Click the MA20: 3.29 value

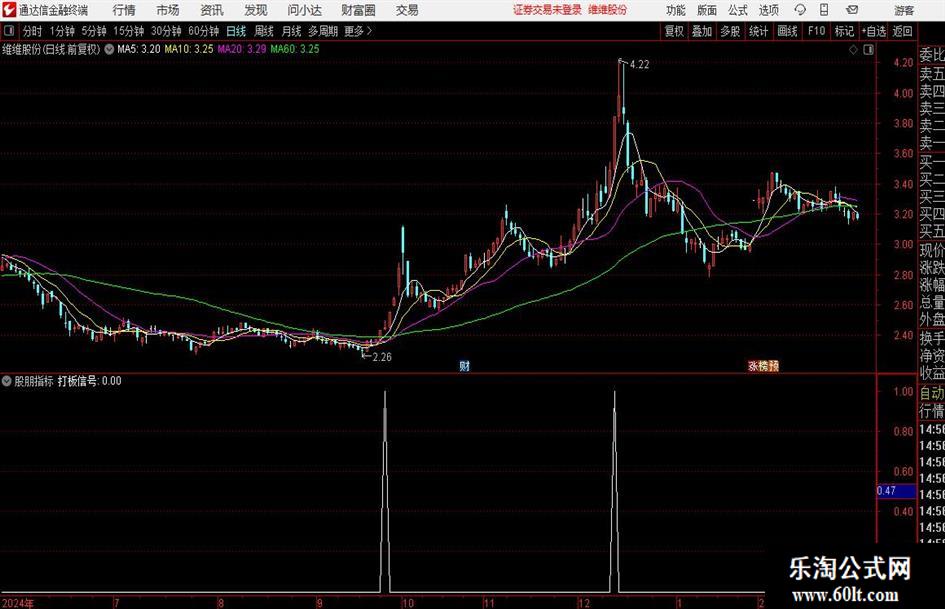(242, 49)
